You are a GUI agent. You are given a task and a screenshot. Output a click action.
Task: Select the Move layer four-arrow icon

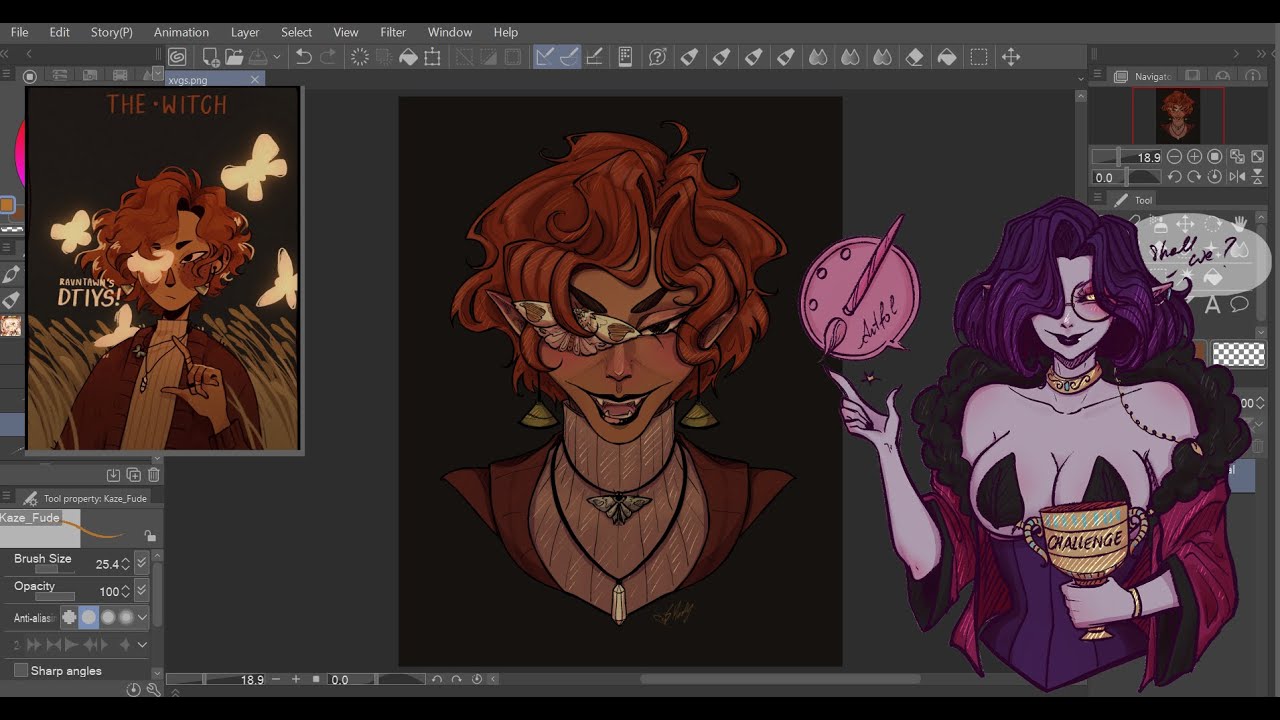[1011, 57]
